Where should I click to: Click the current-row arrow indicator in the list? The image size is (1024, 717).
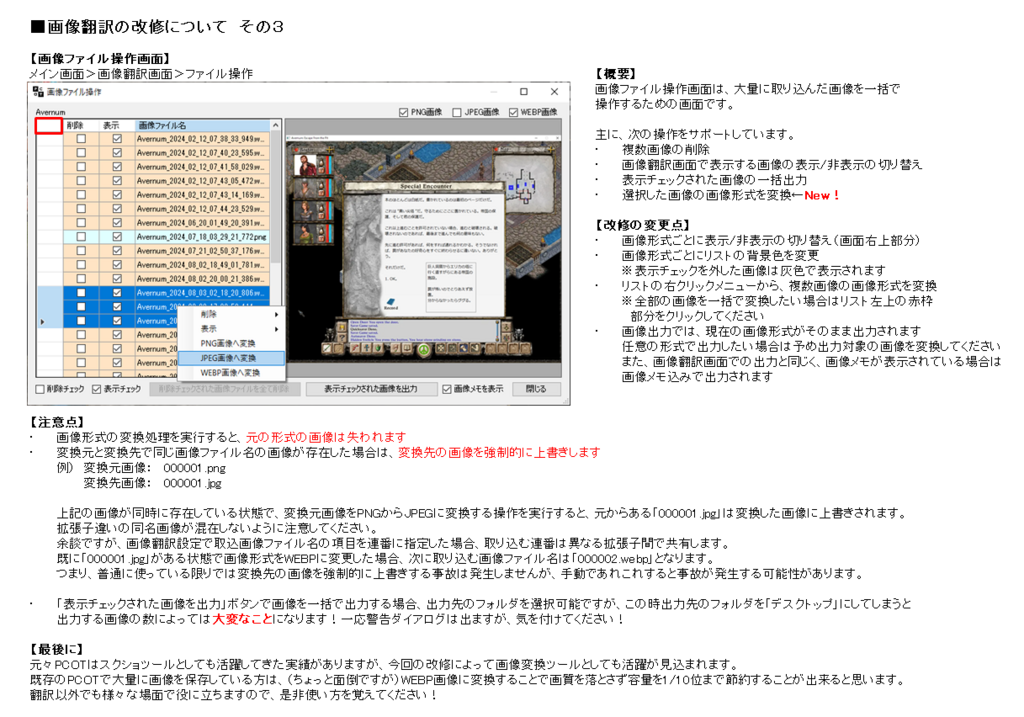tap(43, 321)
